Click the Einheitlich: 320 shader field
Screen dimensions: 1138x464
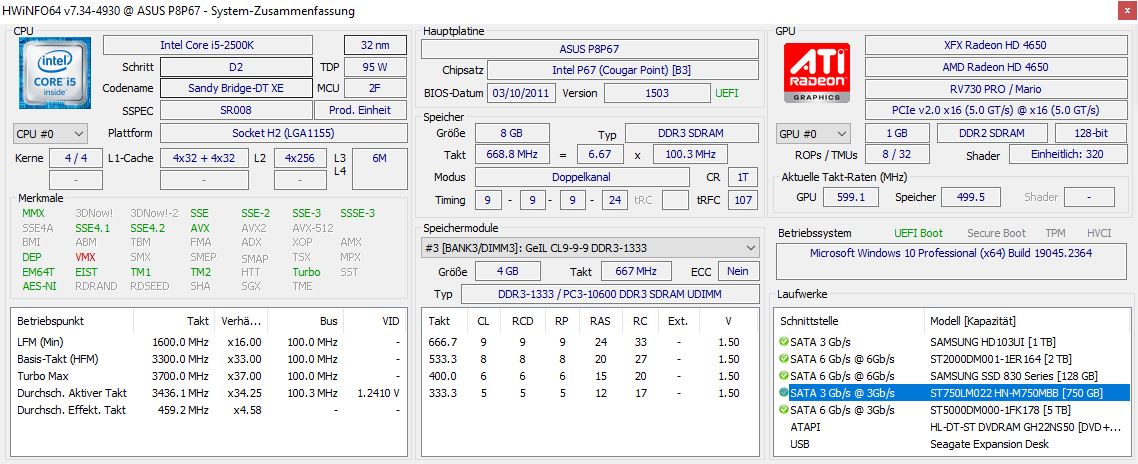pos(1067,155)
